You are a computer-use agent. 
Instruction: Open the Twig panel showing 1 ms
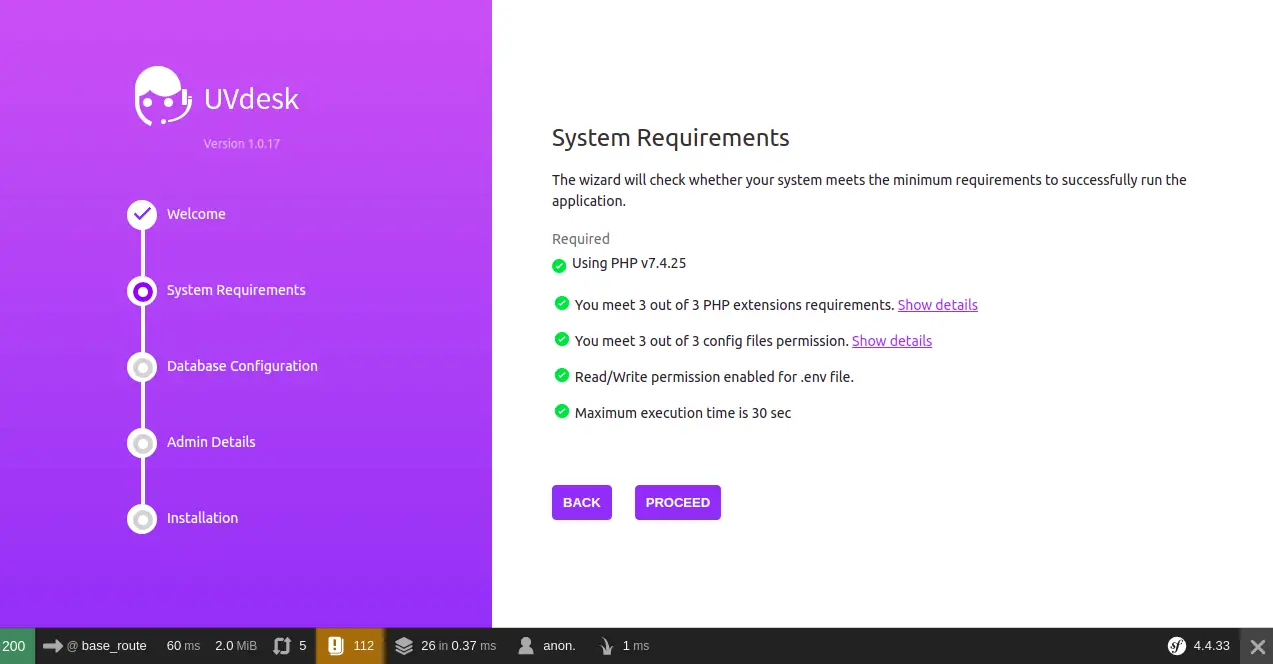point(624,646)
